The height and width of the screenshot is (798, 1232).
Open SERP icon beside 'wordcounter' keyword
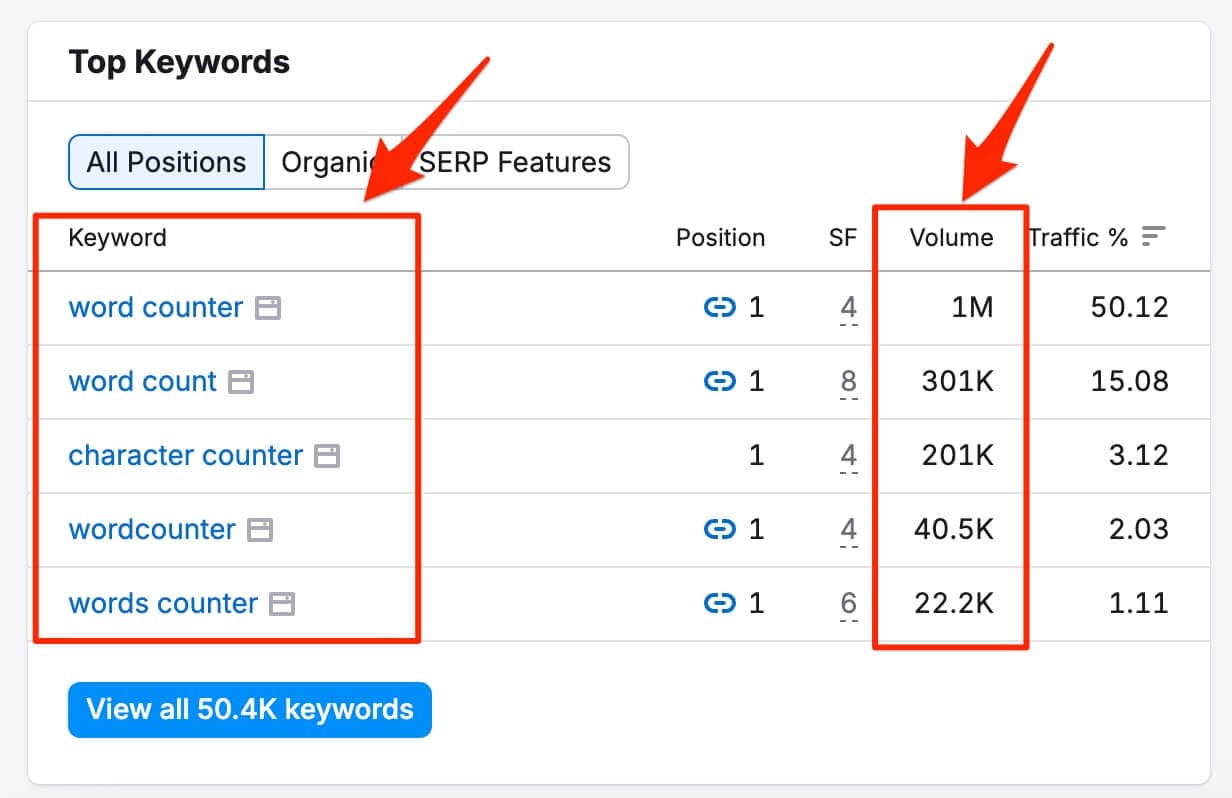pos(260,530)
